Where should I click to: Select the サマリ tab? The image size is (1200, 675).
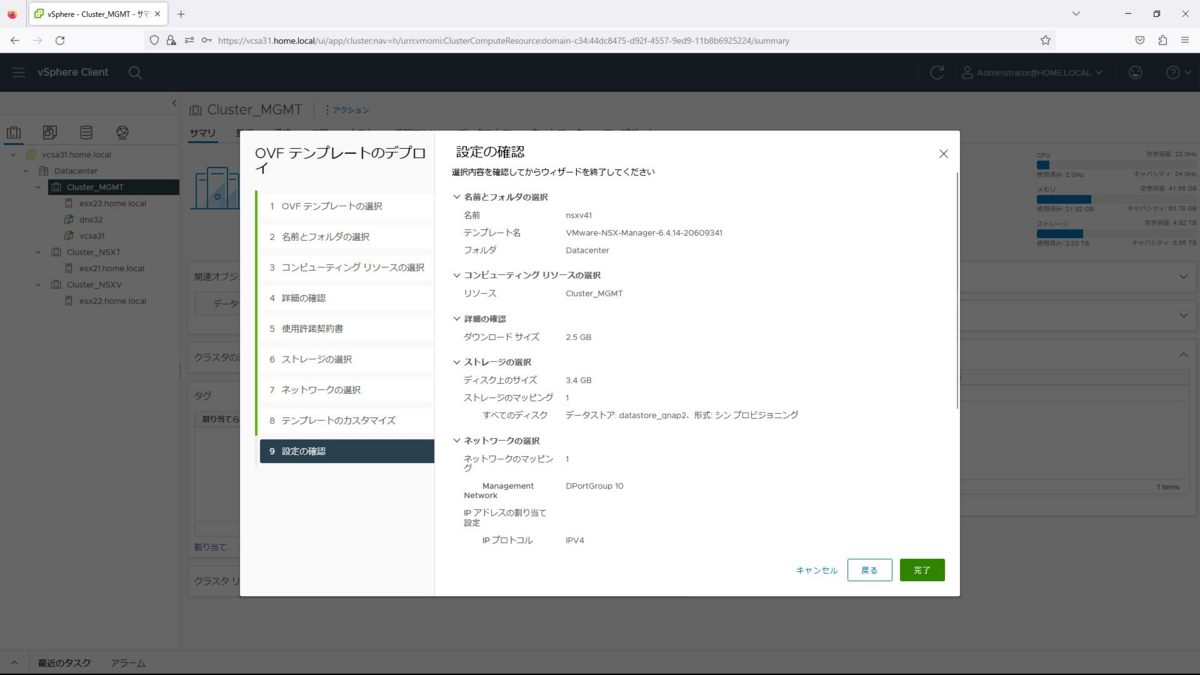coord(202,133)
